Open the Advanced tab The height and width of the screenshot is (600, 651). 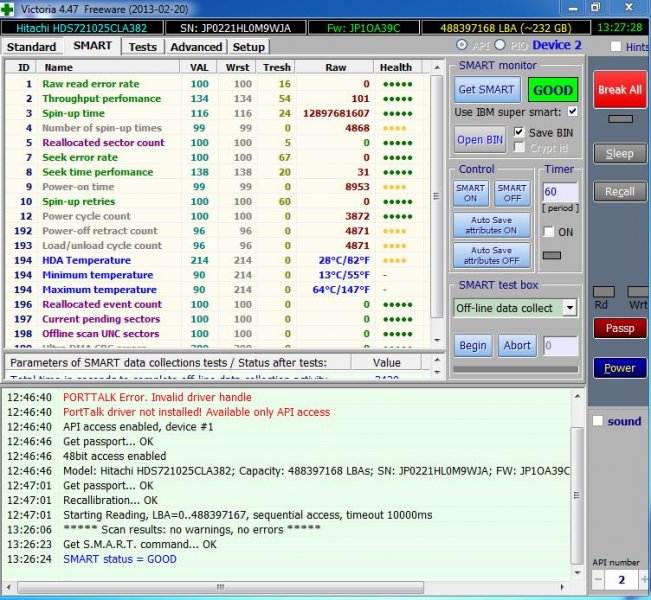pos(195,47)
